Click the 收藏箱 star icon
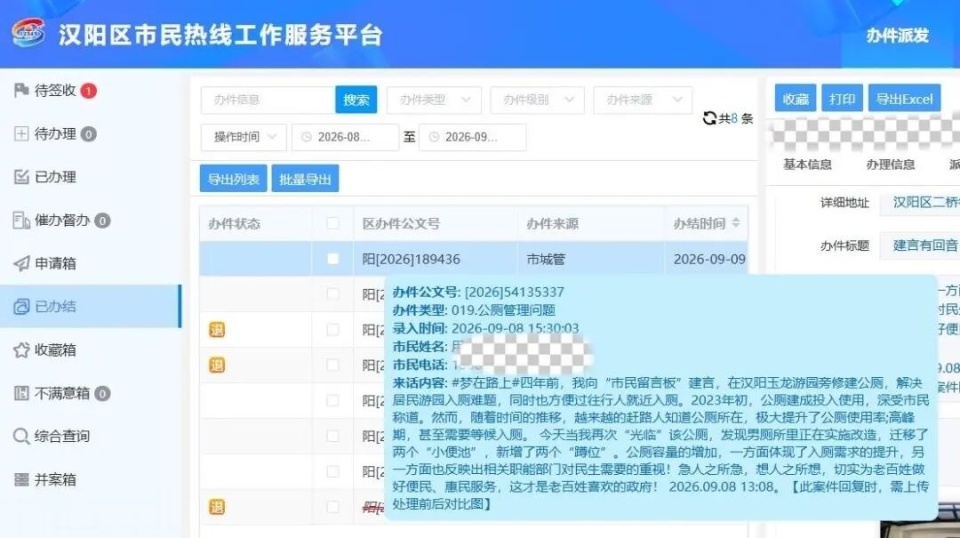 [21, 349]
